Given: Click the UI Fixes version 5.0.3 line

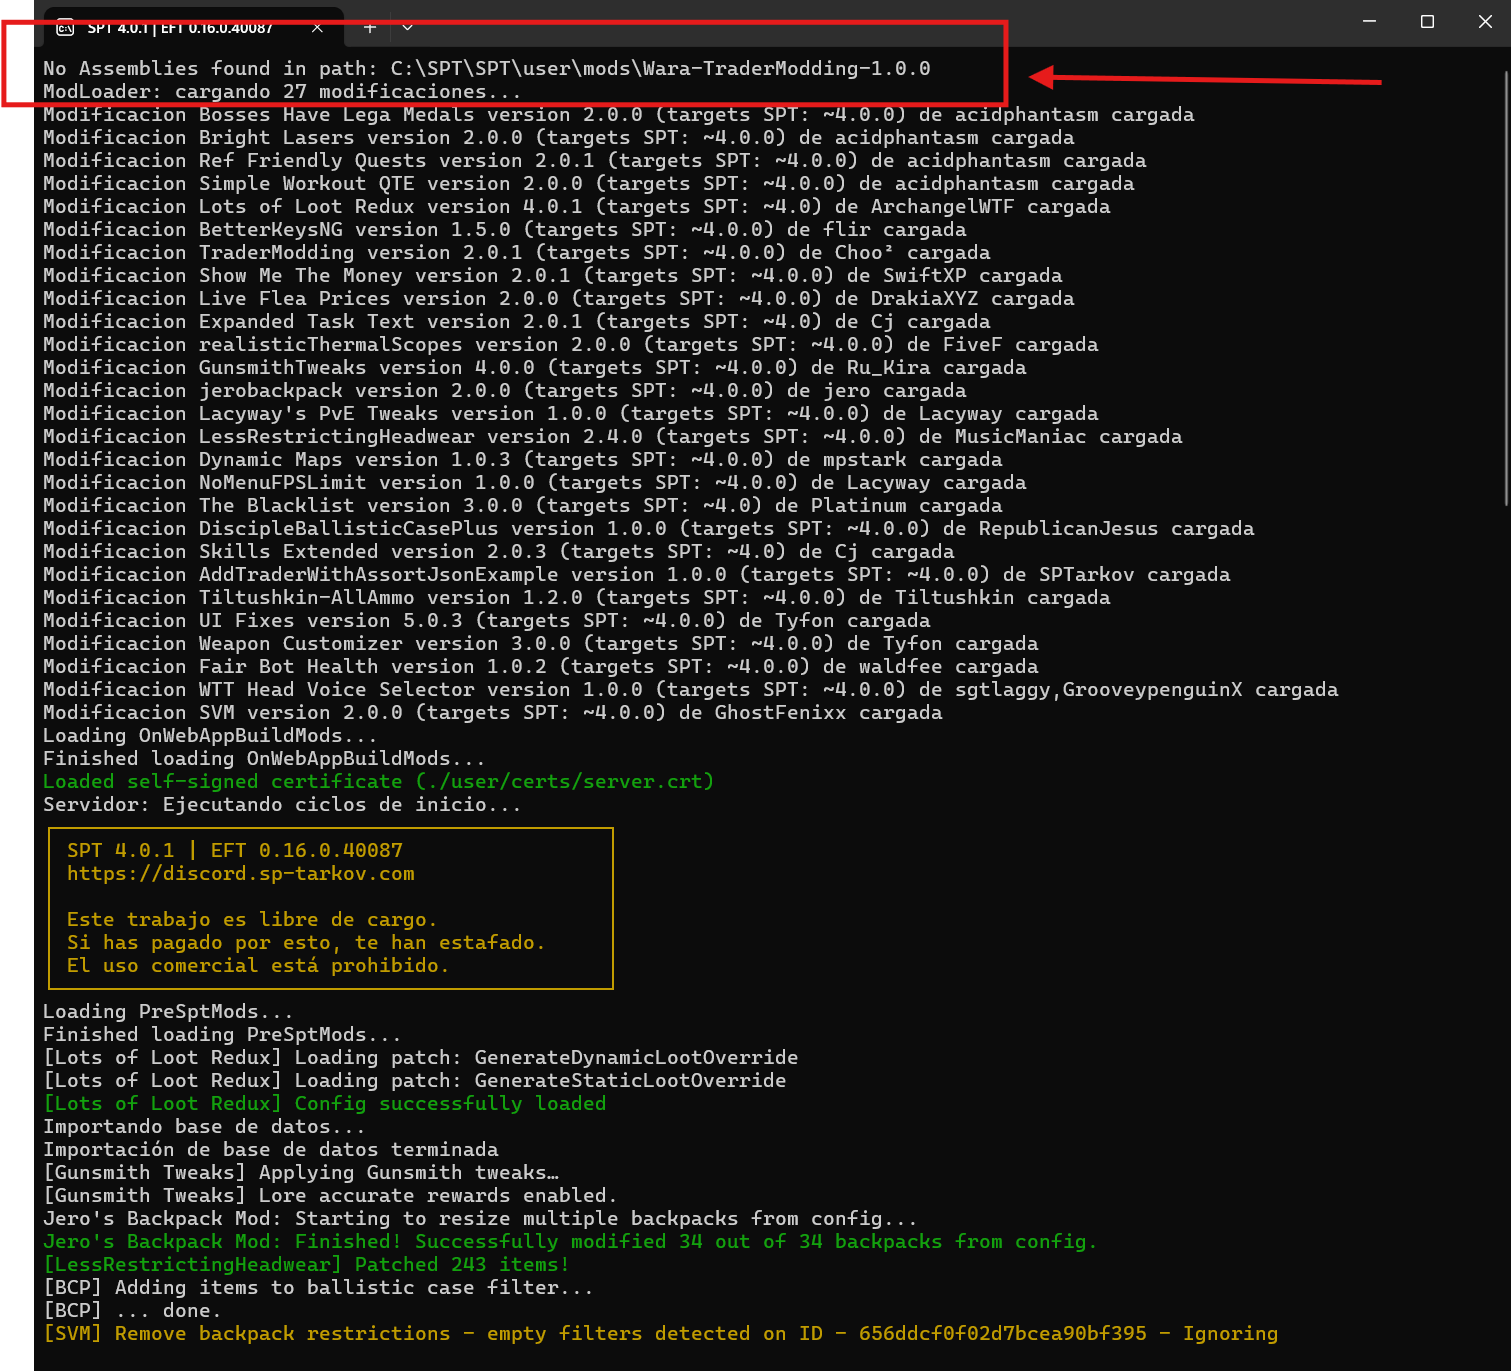Looking at the screenshot, I should pyautogui.click(x=486, y=620).
